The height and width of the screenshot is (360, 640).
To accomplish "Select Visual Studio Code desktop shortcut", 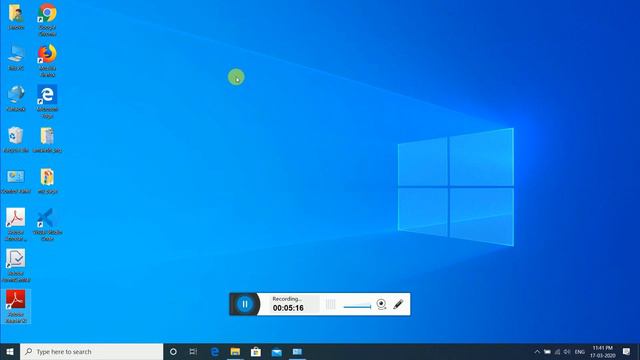I will [x=47, y=224].
